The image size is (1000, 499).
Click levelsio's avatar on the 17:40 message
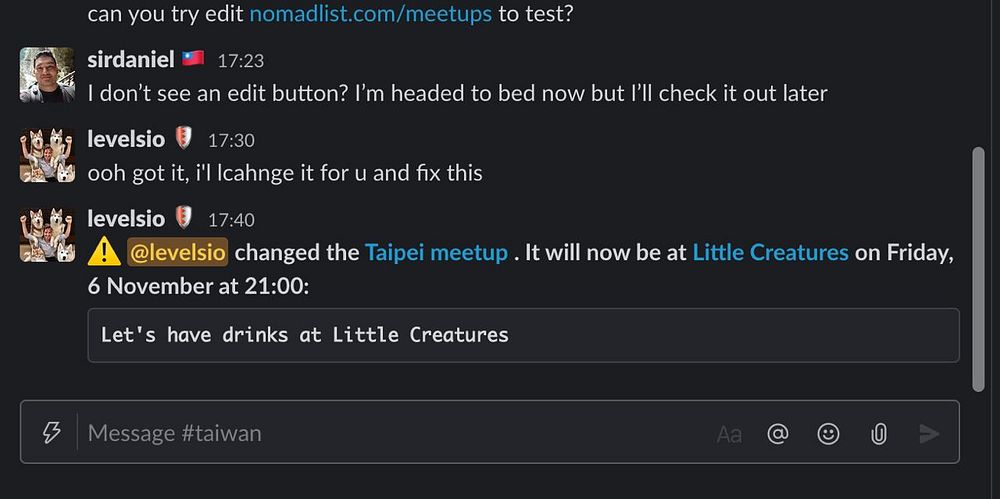pyautogui.click(x=47, y=235)
